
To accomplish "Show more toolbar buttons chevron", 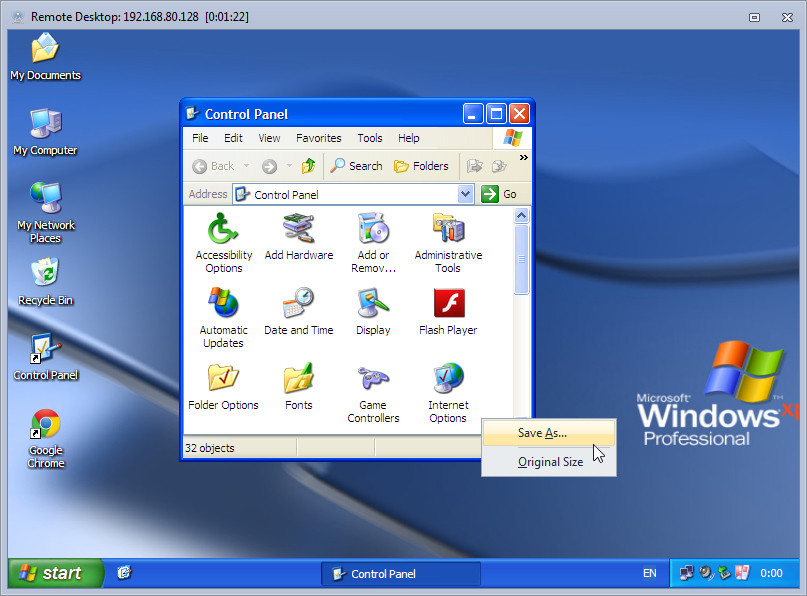I will click(523, 157).
